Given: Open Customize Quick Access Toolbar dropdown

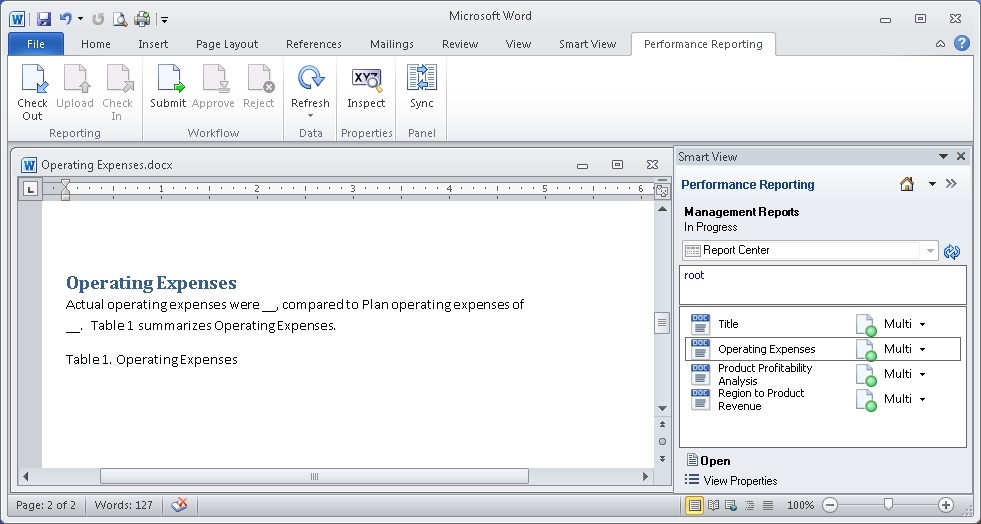Looking at the screenshot, I should pyautogui.click(x=164, y=20).
